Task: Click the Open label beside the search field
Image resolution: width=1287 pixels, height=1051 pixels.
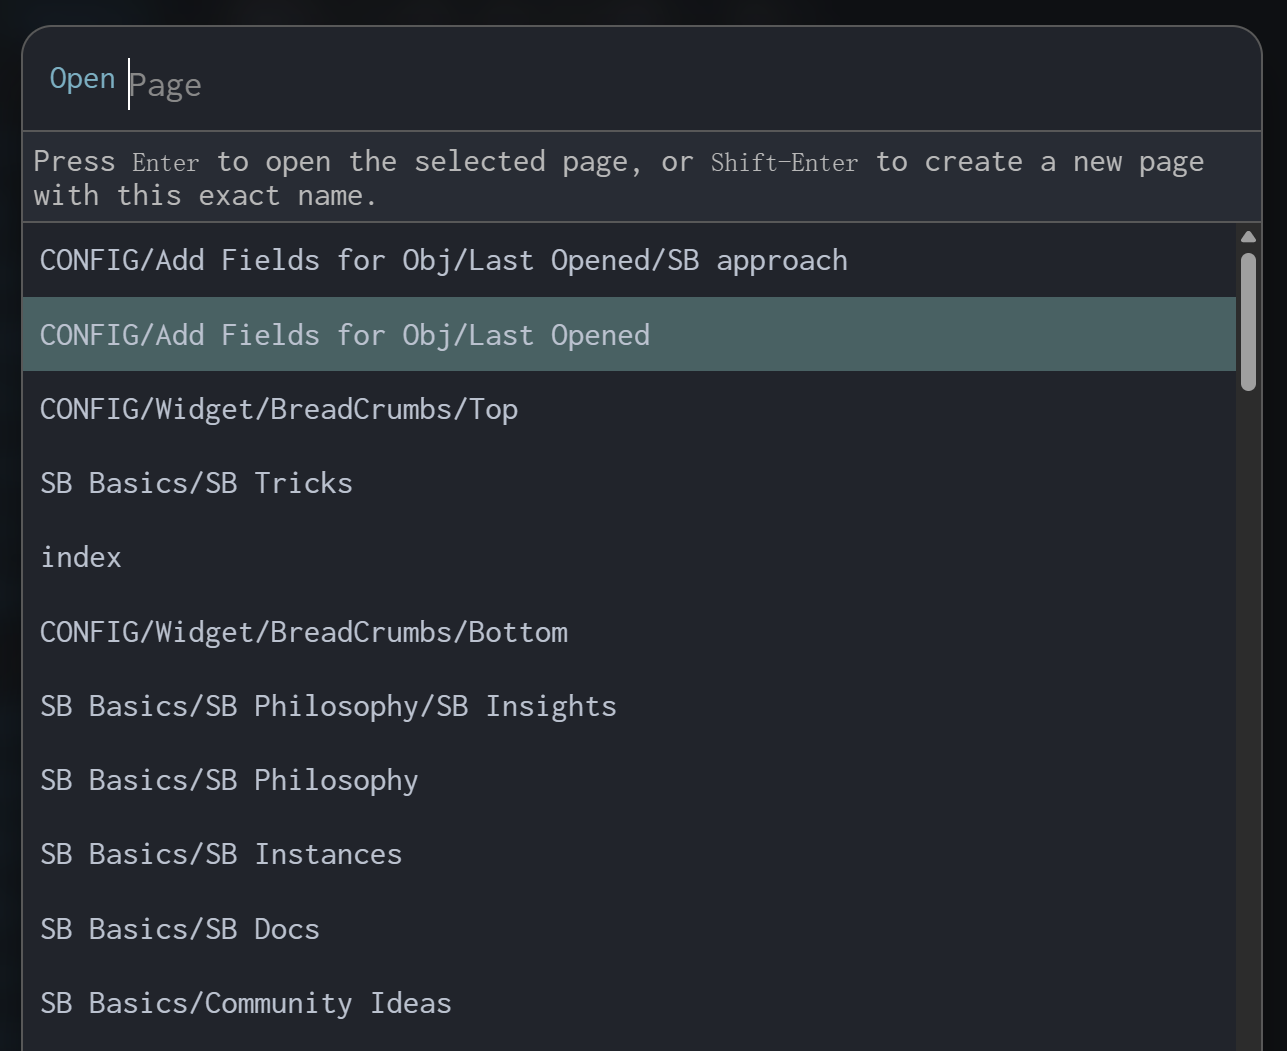Action: 82,79
